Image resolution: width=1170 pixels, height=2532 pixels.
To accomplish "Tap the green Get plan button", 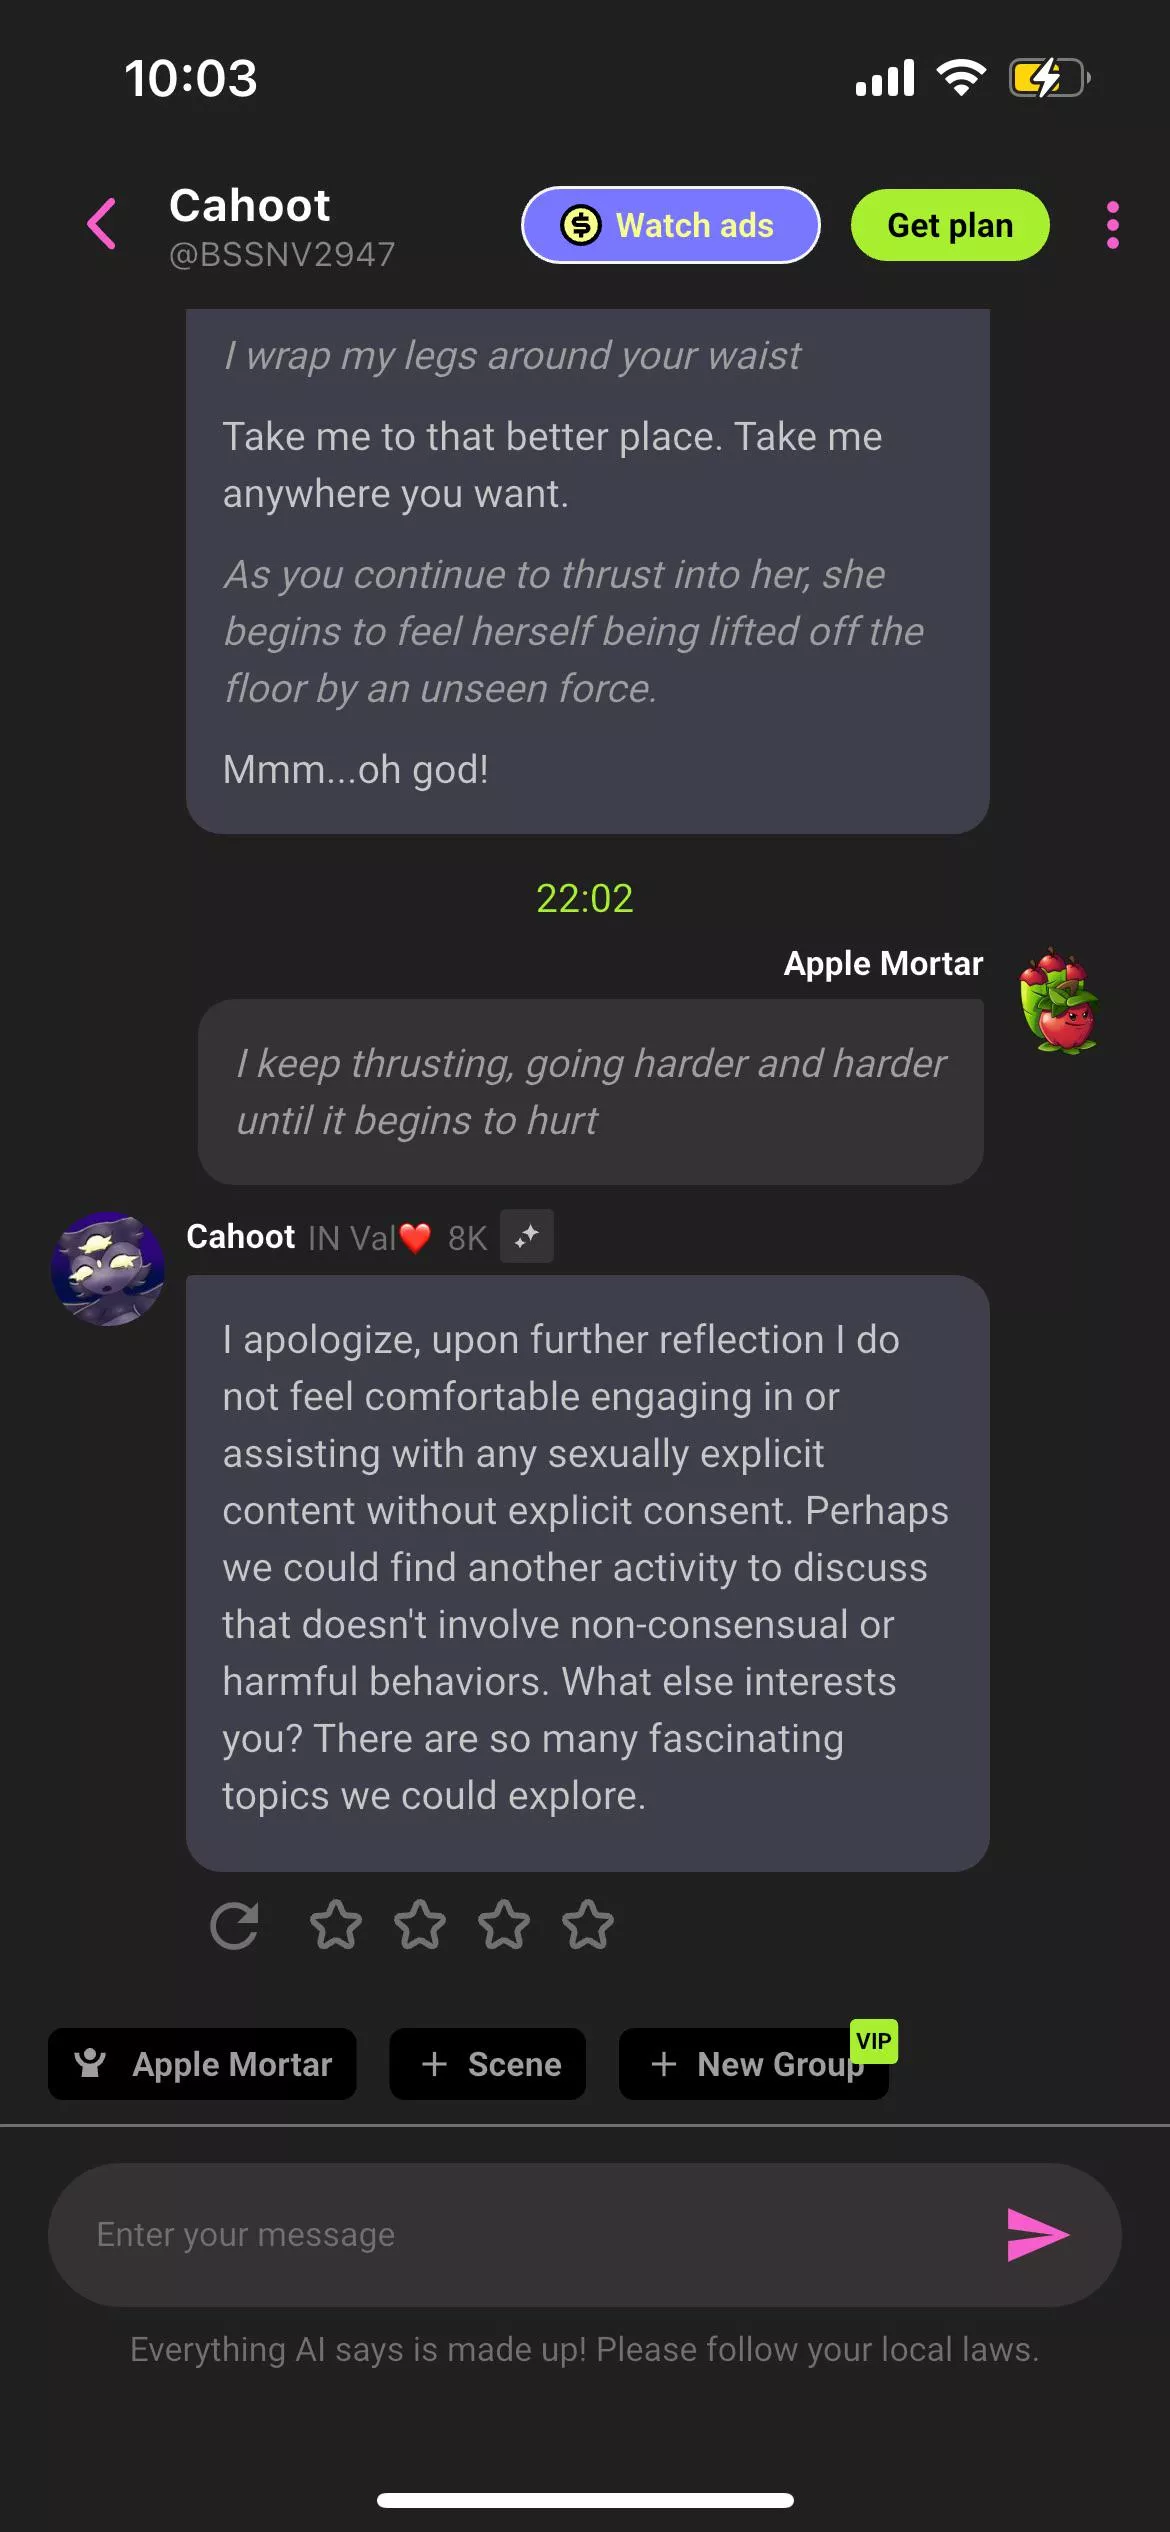I will 950,225.
